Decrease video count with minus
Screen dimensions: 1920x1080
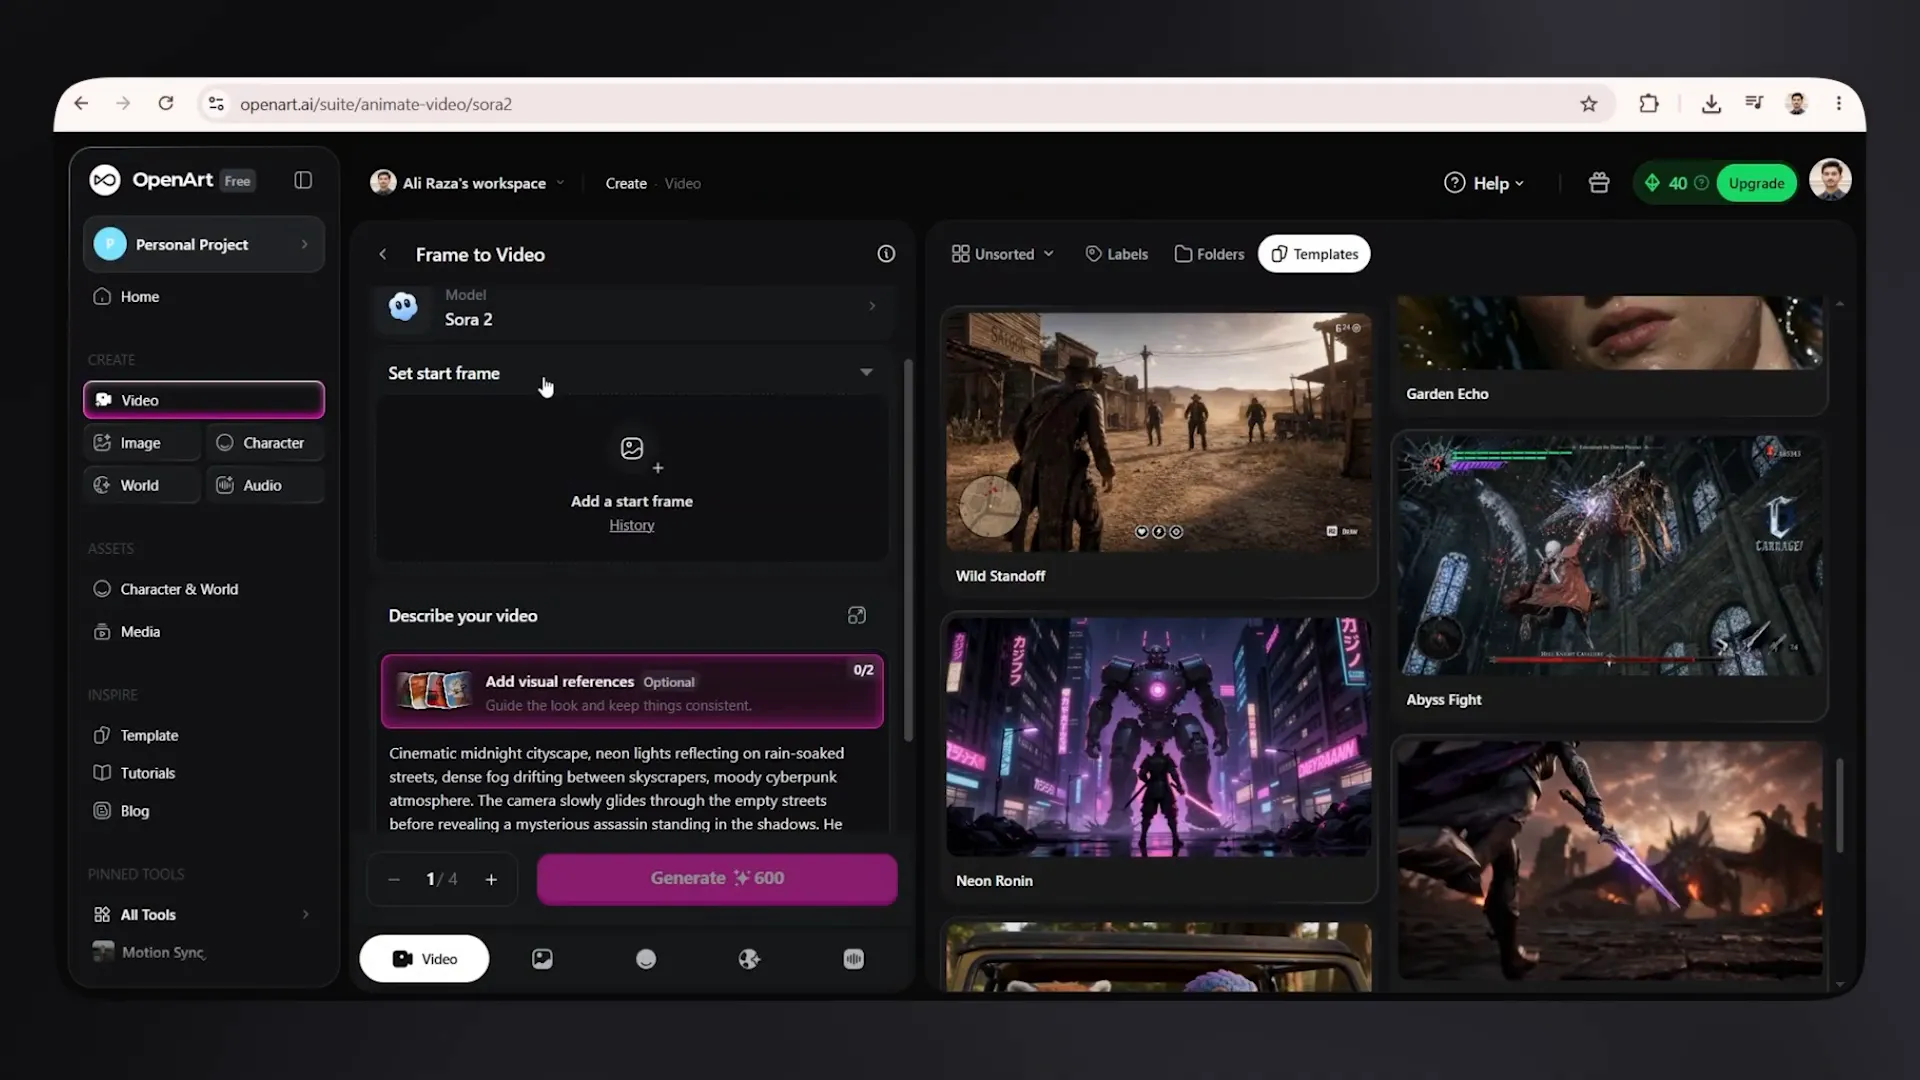point(394,880)
